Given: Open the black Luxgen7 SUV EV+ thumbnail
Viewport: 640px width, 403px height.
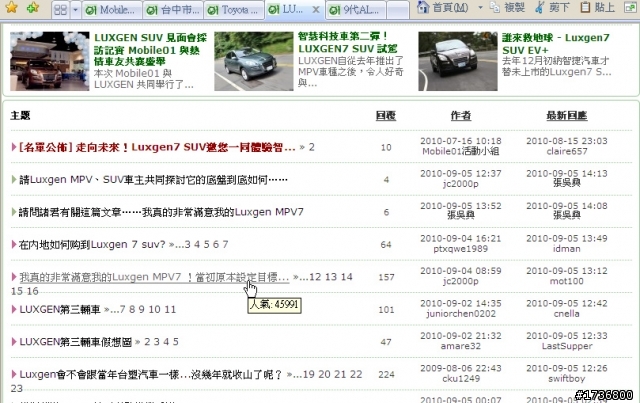Looking at the screenshot, I should pyautogui.click(x=458, y=61).
